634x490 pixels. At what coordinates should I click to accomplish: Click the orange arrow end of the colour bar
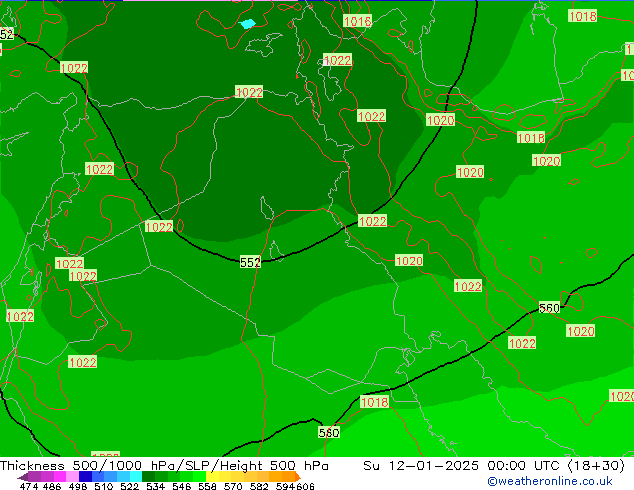pyautogui.click(x=298, y=476)
